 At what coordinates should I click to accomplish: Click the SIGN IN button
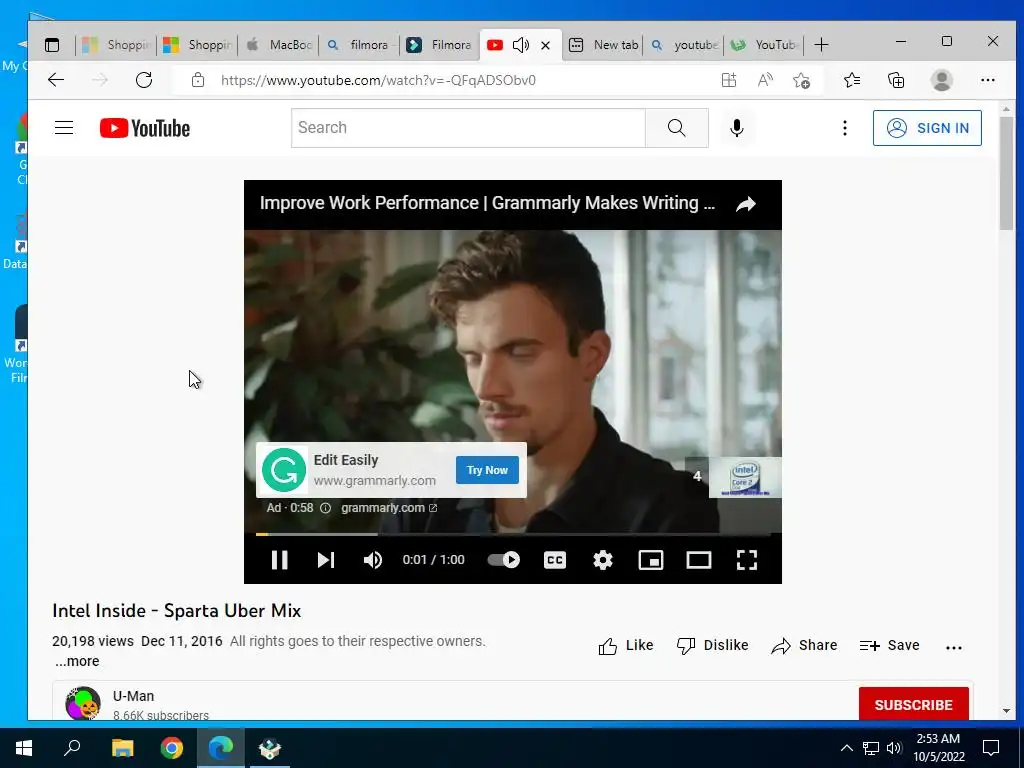coord(927,128)
